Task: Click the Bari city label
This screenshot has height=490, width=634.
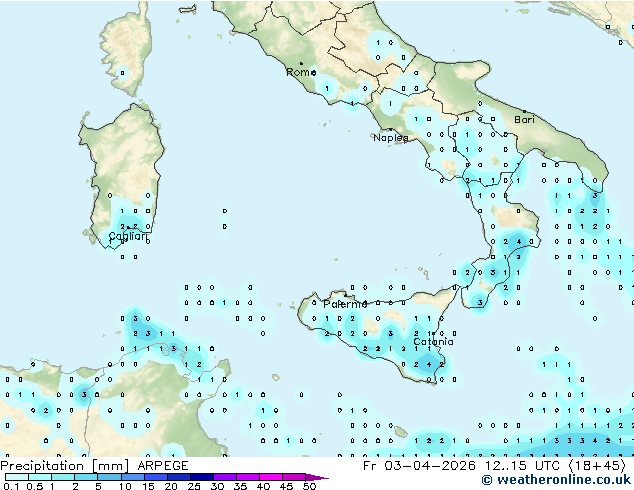Action: coord(524,120)
